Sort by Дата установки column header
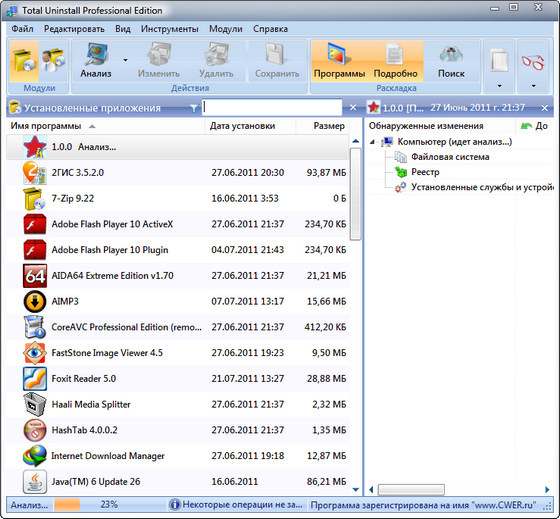This screenshot has height=519, width=560. tap(242, 126)
